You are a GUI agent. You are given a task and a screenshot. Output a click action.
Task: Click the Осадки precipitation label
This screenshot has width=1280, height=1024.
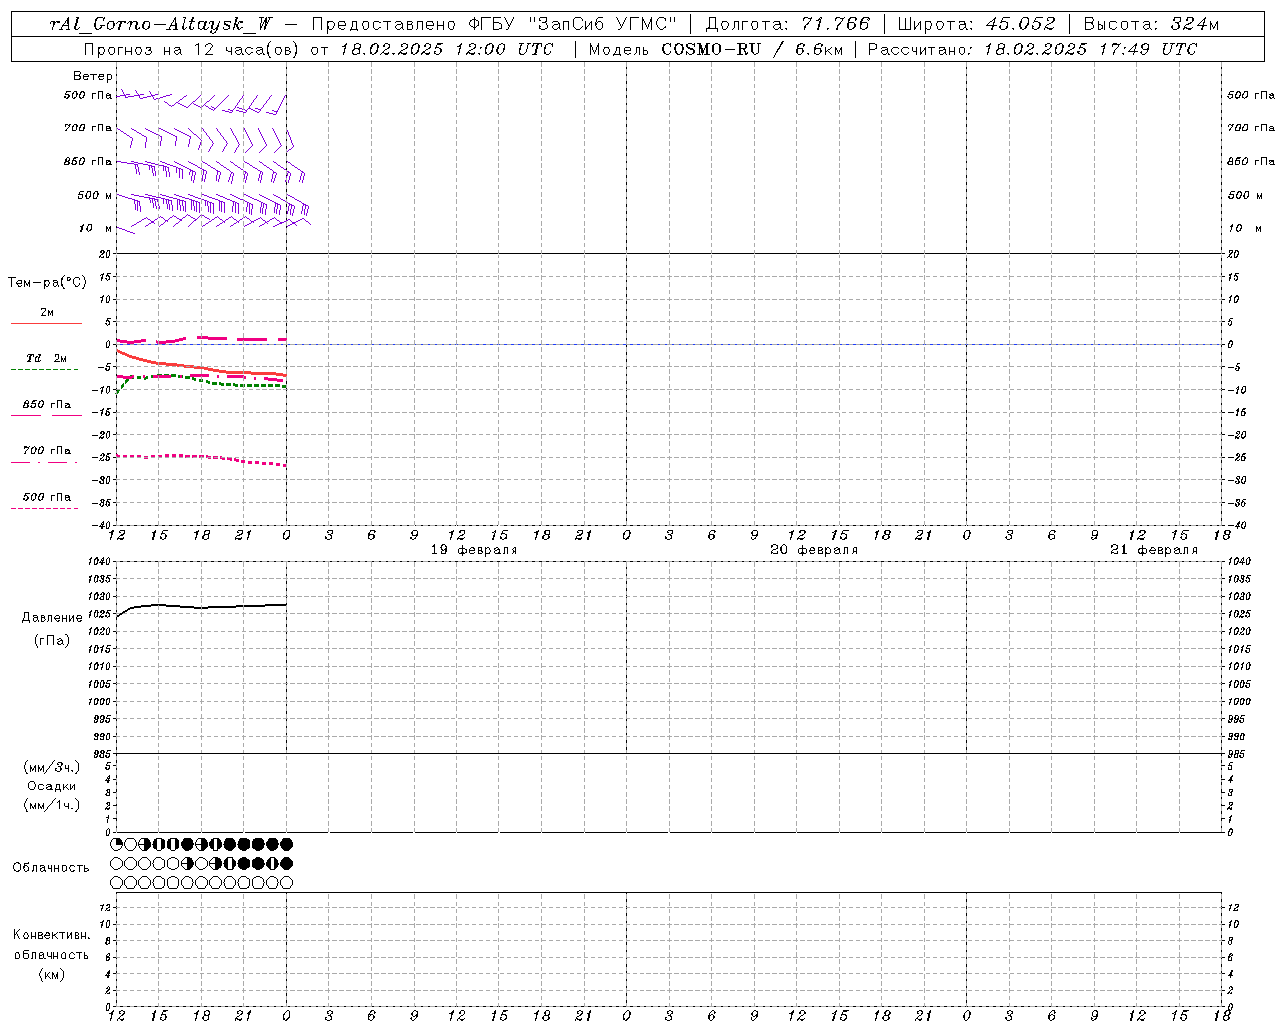click(x=52, y=786)
